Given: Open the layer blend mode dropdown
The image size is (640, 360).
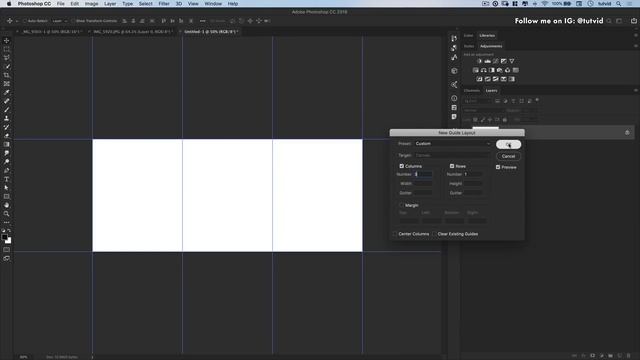Looking at the screenshot, I should (x=483, y=110).
